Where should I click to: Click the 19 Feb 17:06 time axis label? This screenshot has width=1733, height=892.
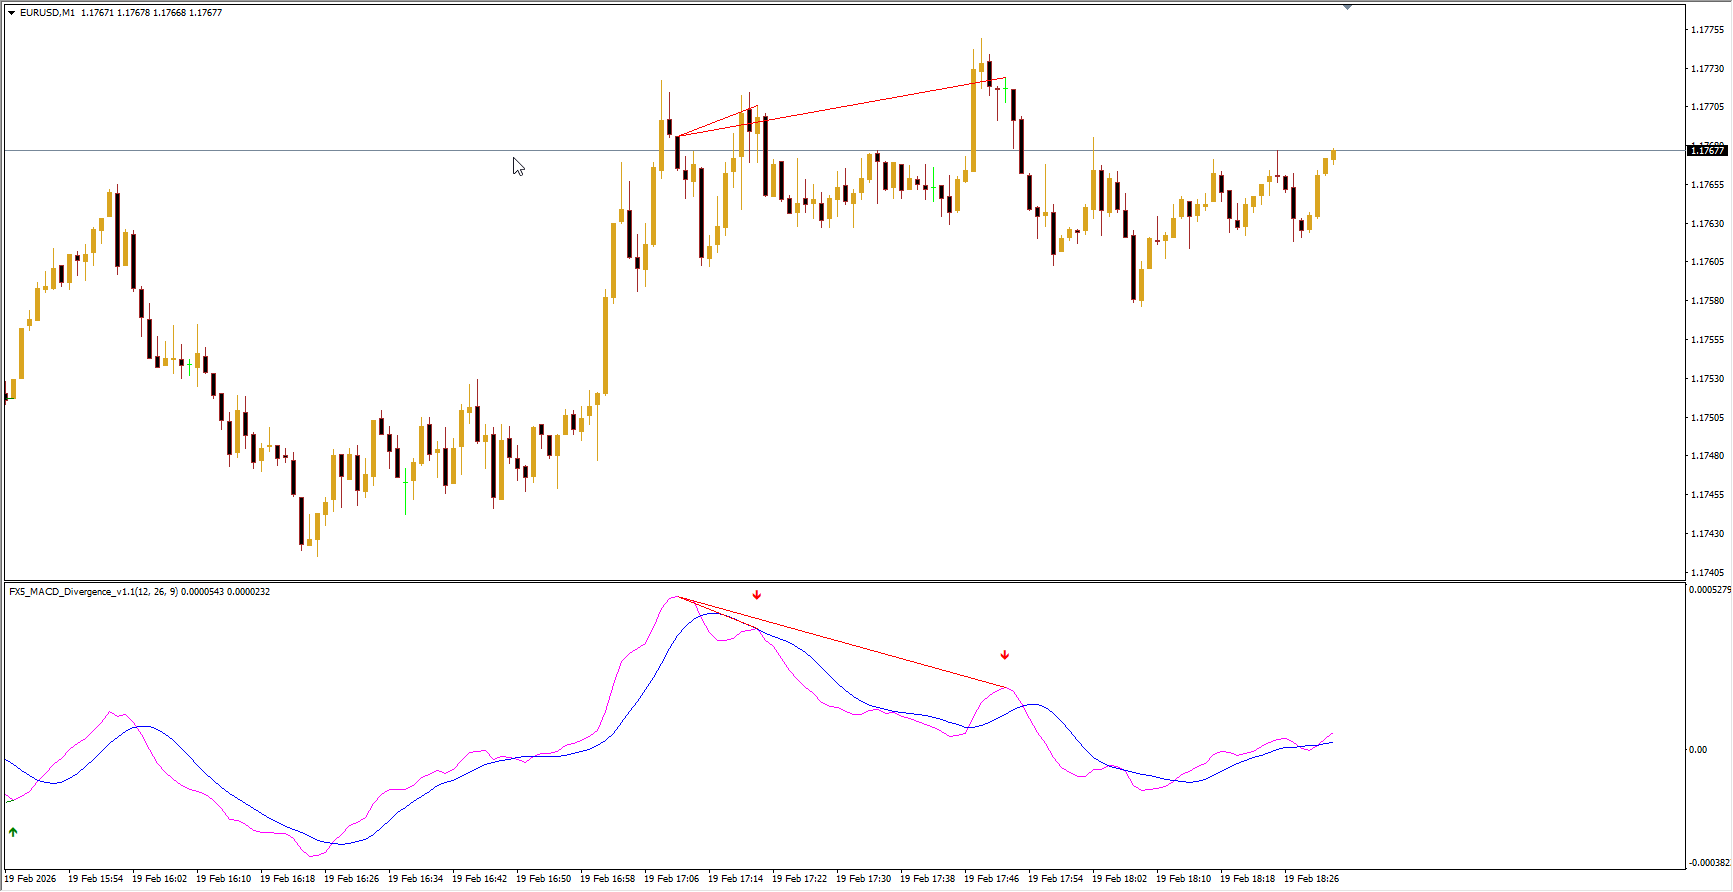pos(671,879)
